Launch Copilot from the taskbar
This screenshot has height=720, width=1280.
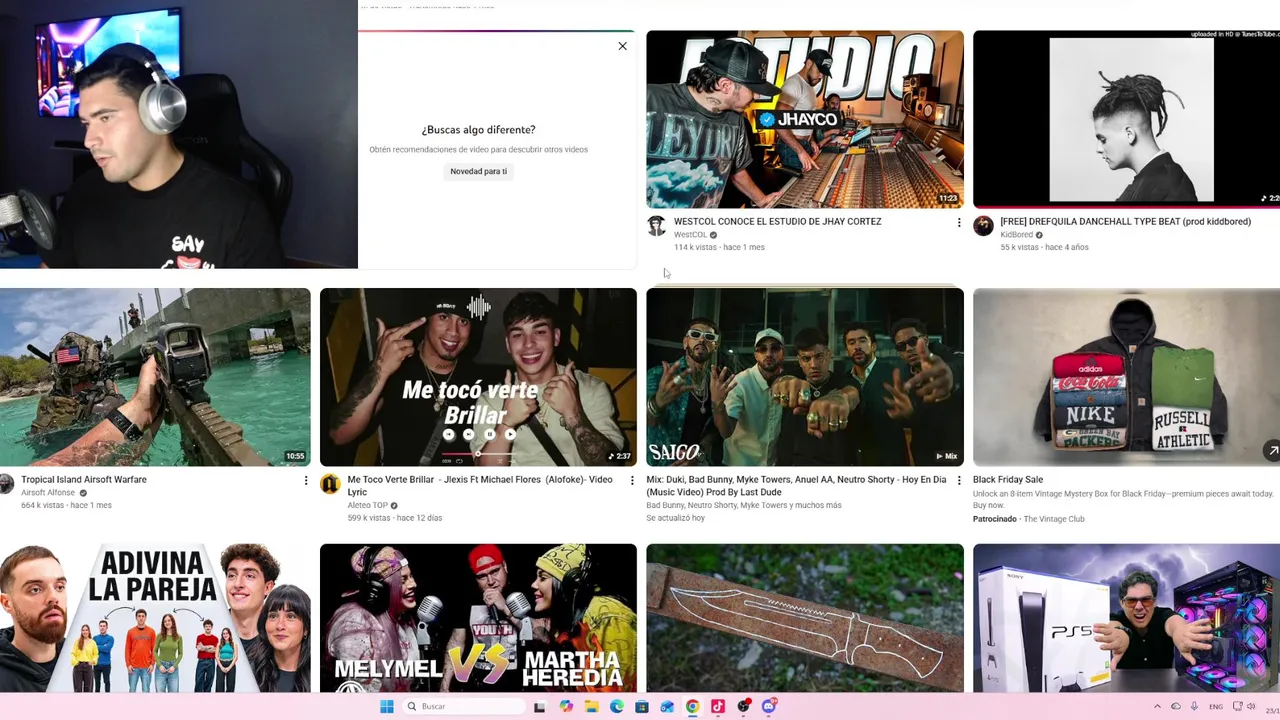[x=566, y=707]
